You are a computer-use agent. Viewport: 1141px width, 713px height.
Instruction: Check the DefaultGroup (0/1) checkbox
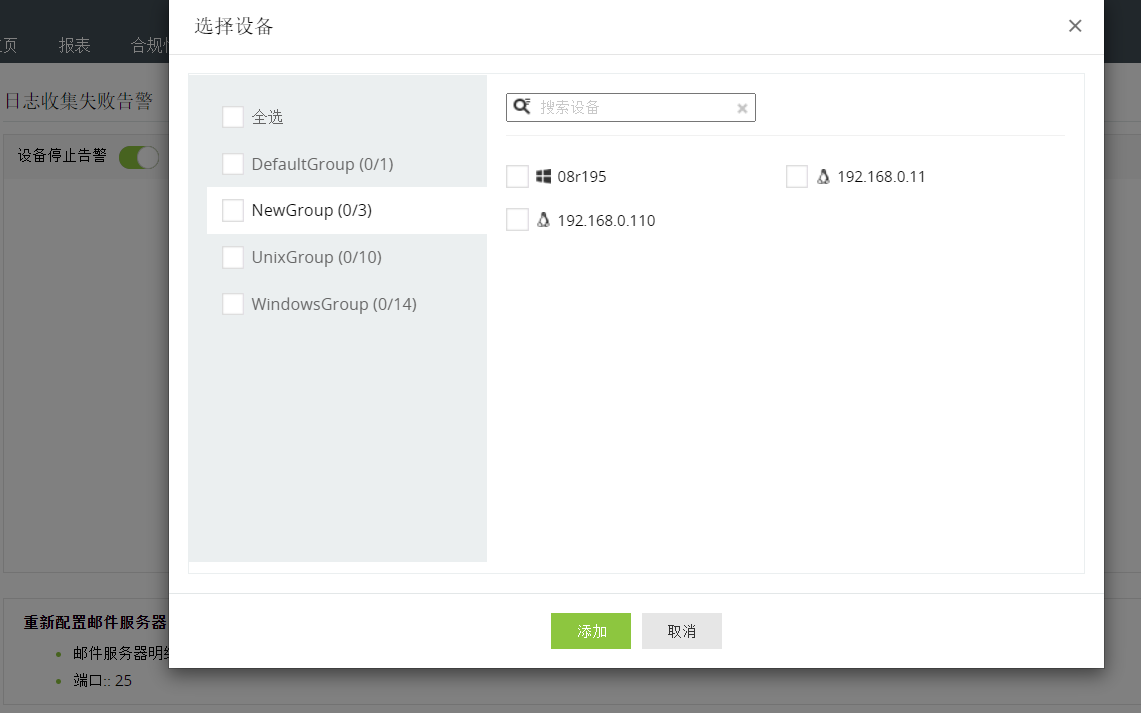click(x=233, y=164)
